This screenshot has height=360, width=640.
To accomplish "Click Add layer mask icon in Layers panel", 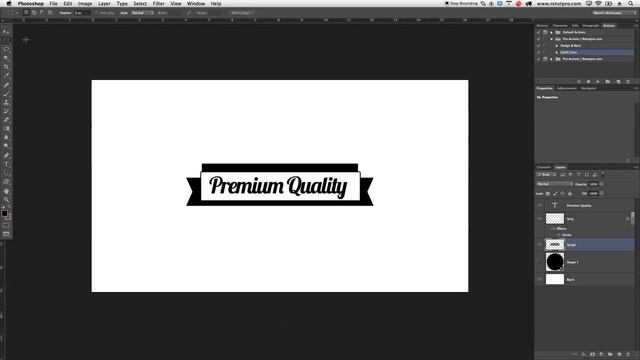I will (x=592, y=354).
